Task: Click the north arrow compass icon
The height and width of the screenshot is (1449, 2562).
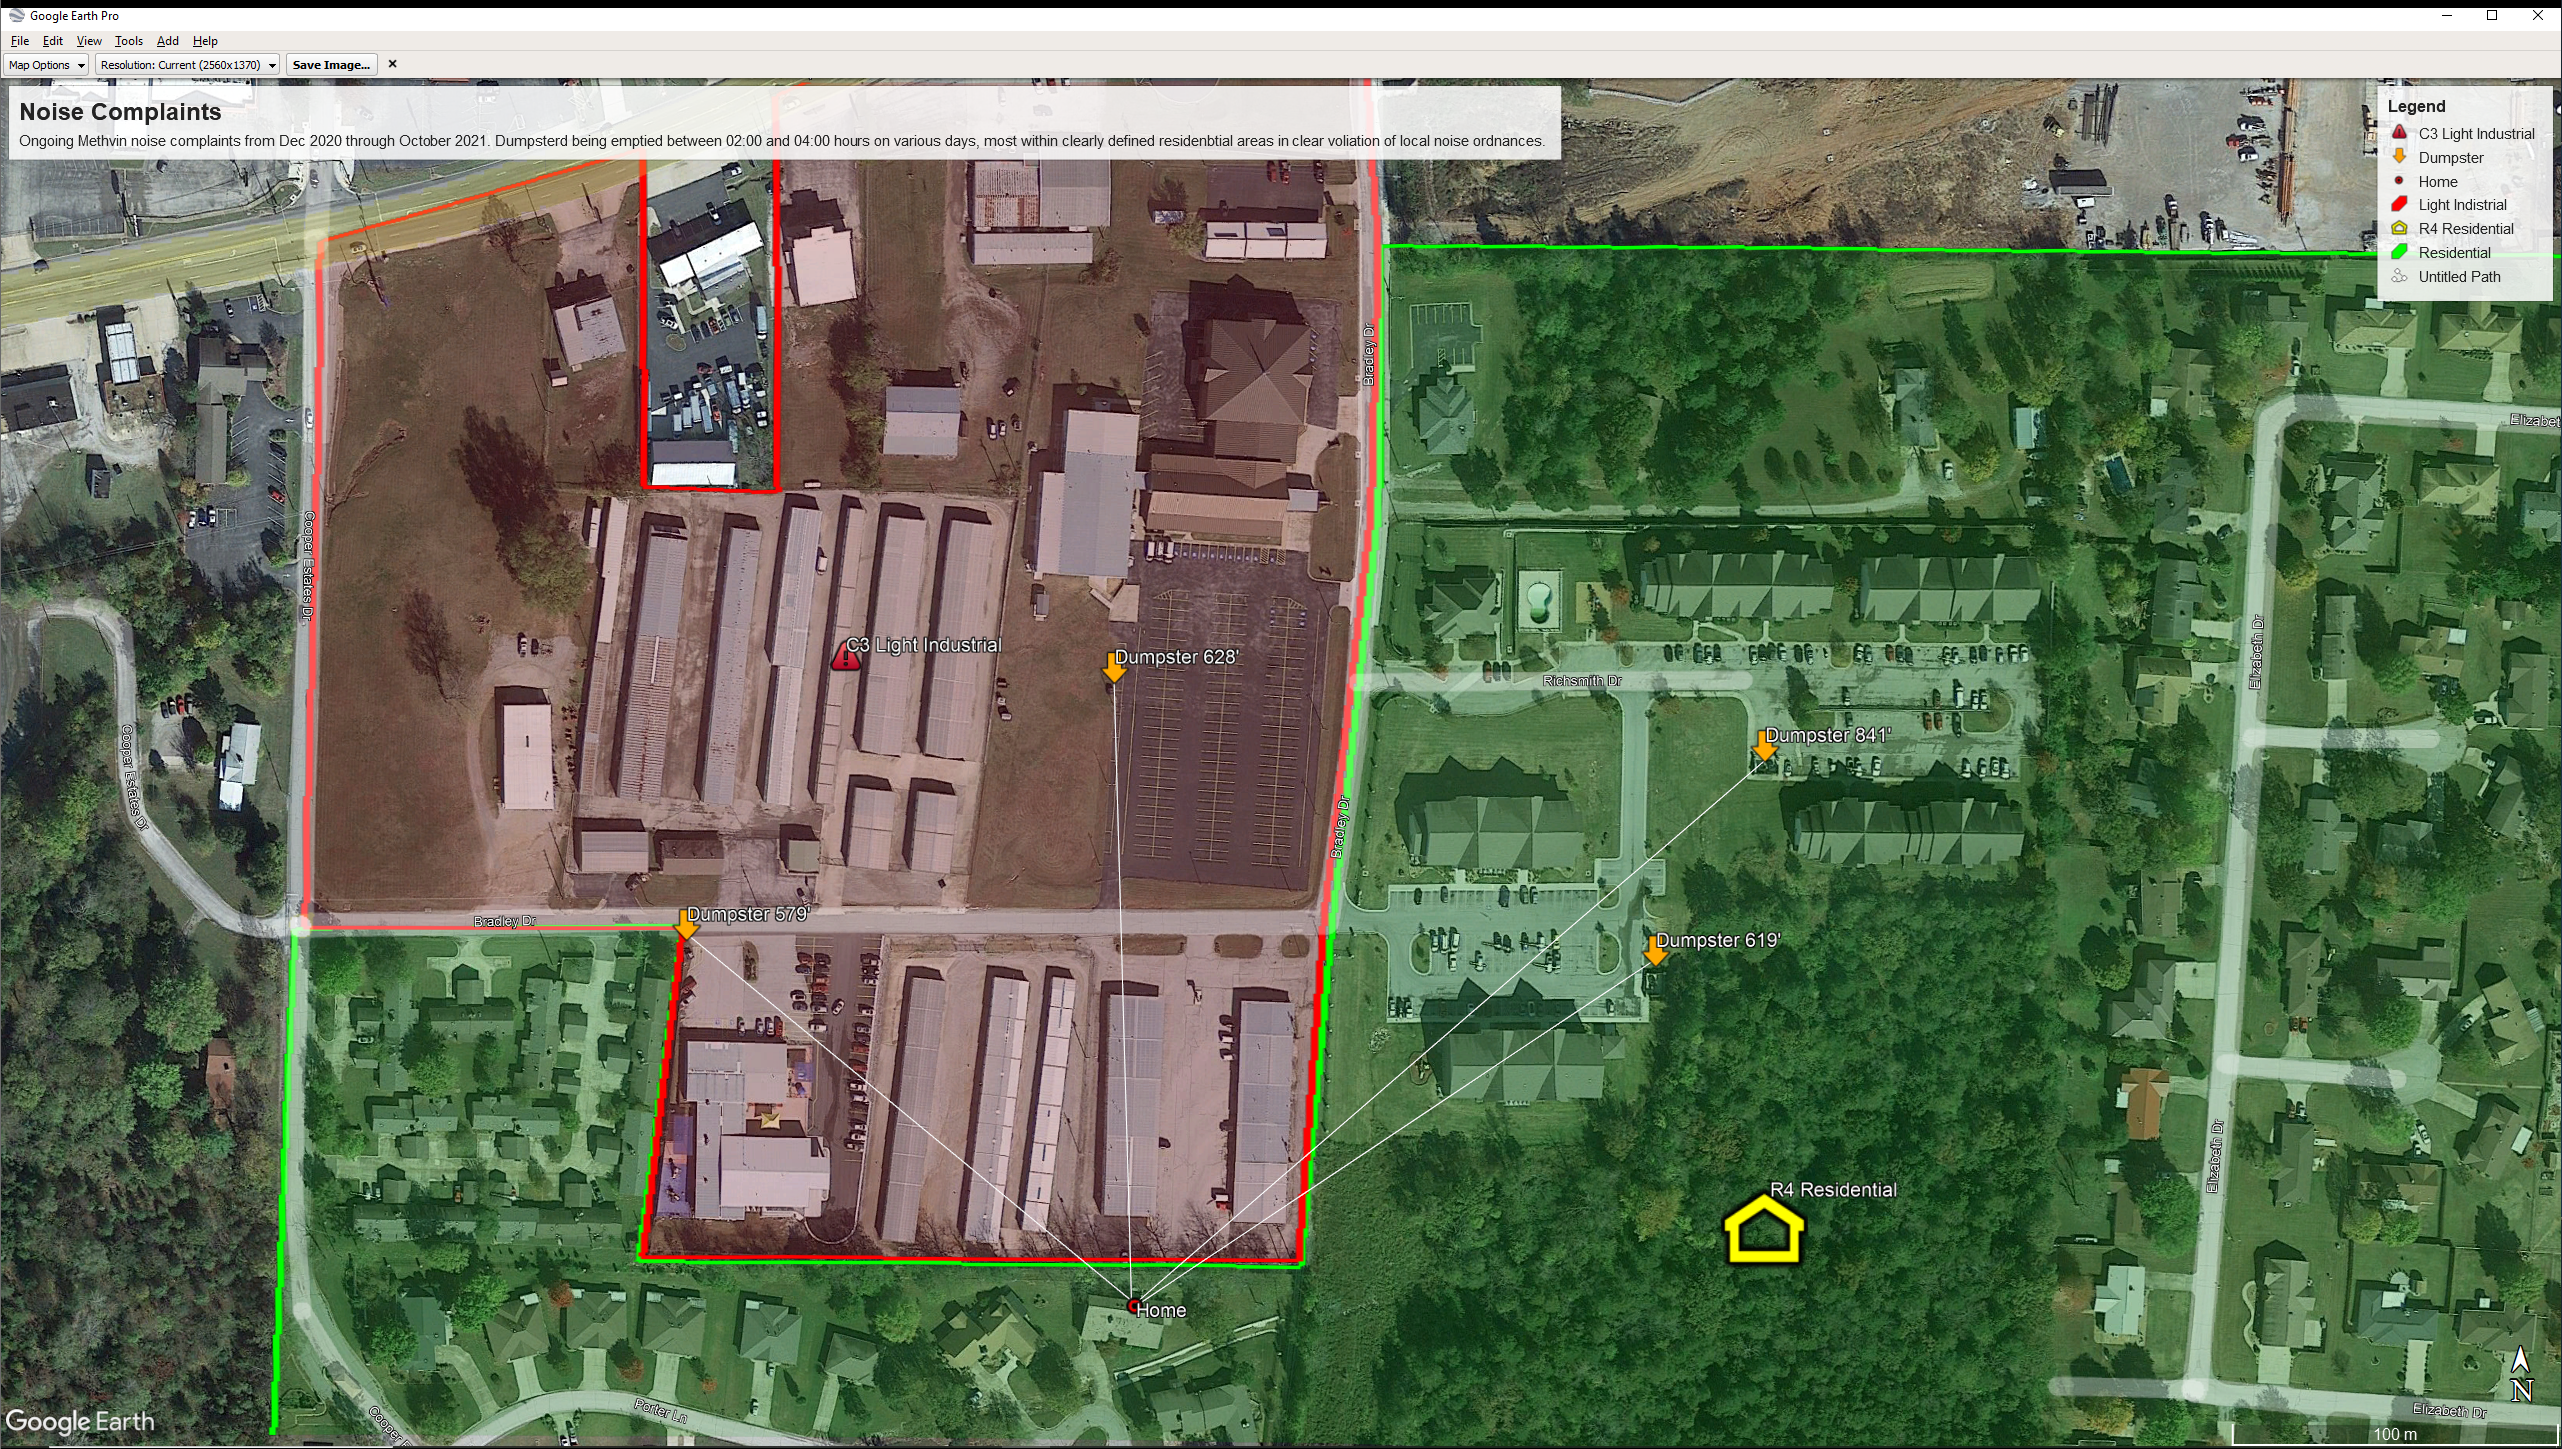Action: [x=2521, y=1374]
